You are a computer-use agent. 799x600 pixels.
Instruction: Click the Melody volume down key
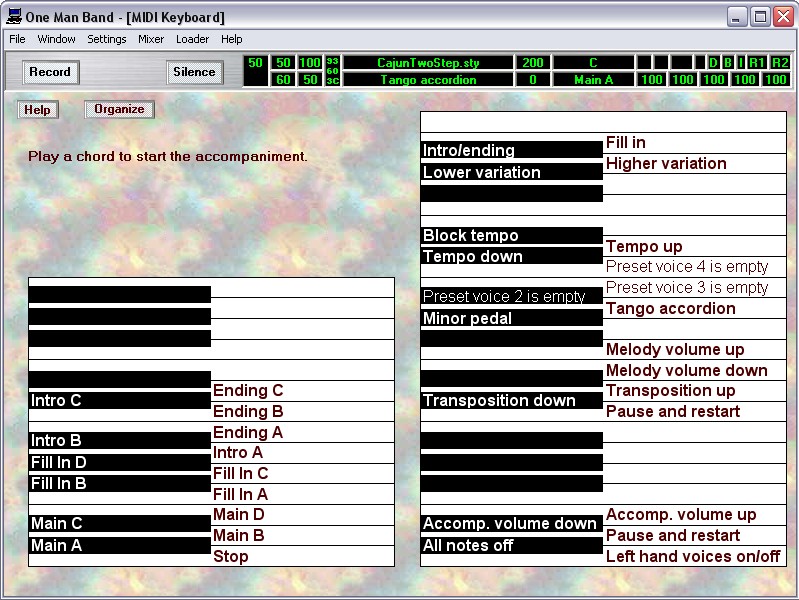click(695, 370)
